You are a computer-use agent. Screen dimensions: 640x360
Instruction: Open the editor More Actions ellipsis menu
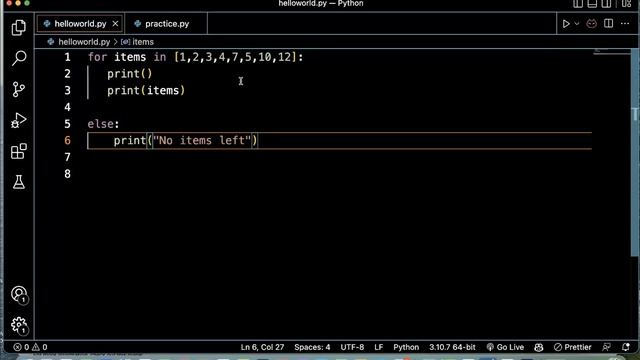(625, 24)
